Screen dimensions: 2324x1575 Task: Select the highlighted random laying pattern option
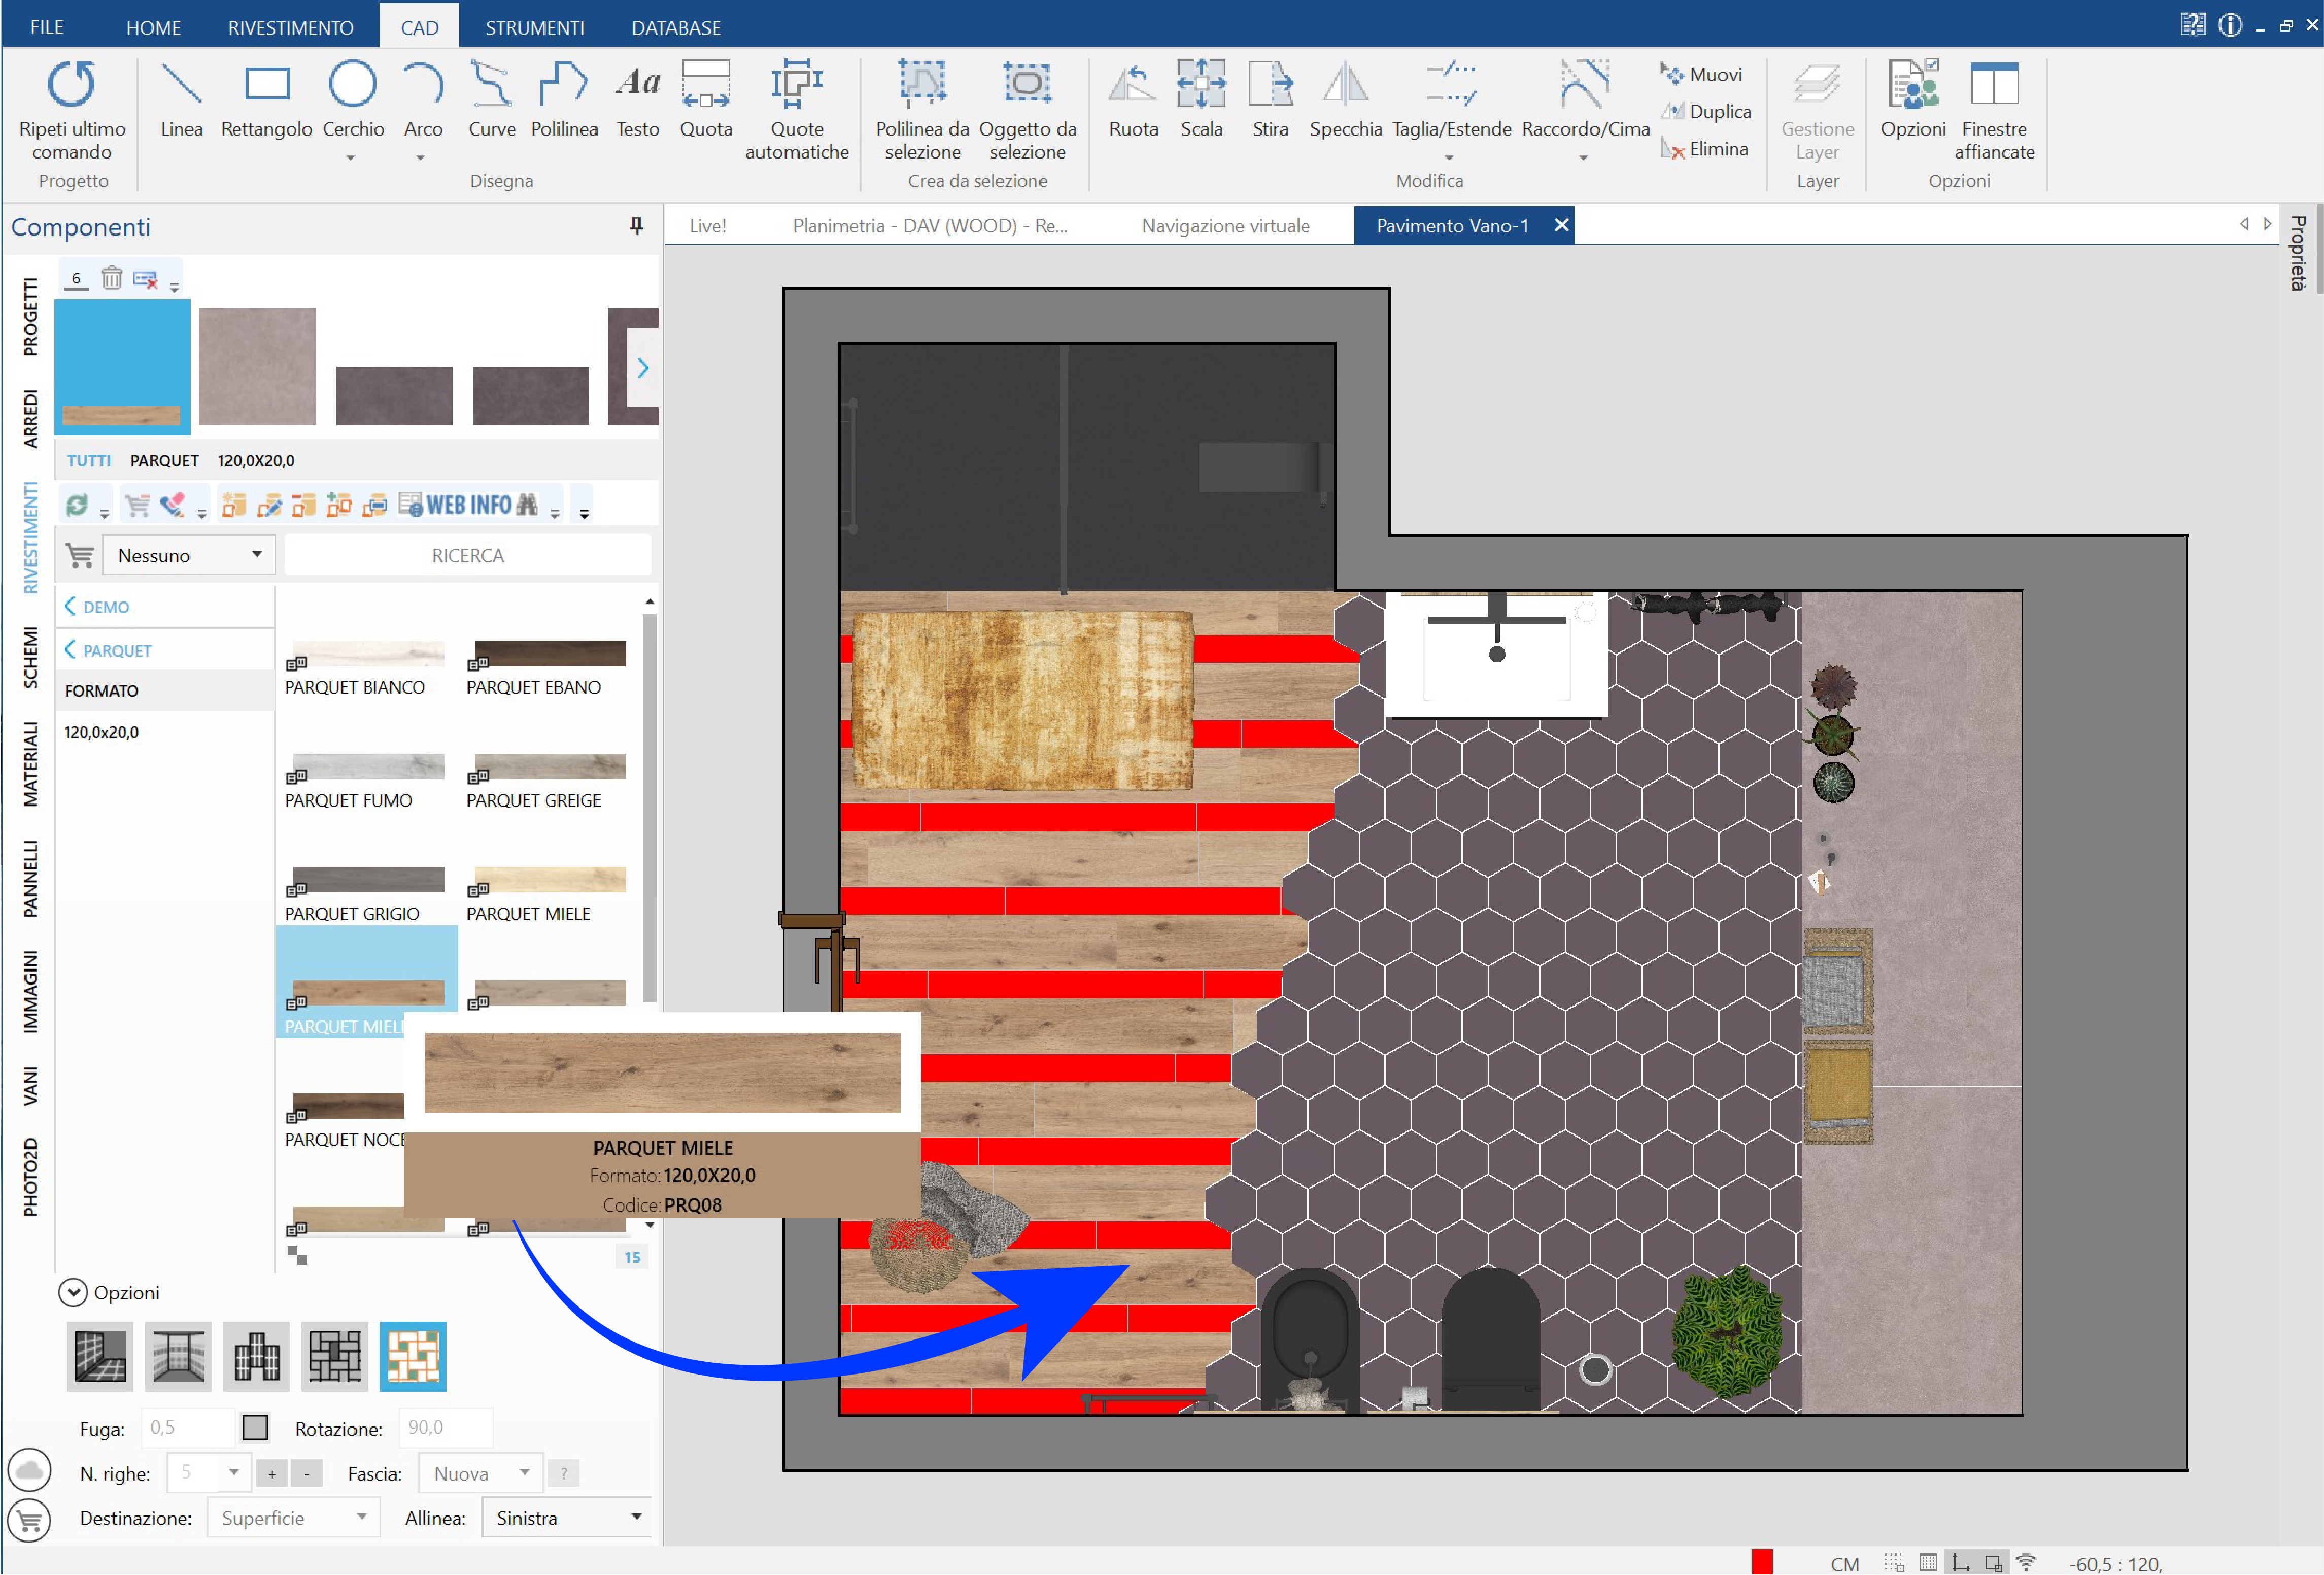[412, 1356]
